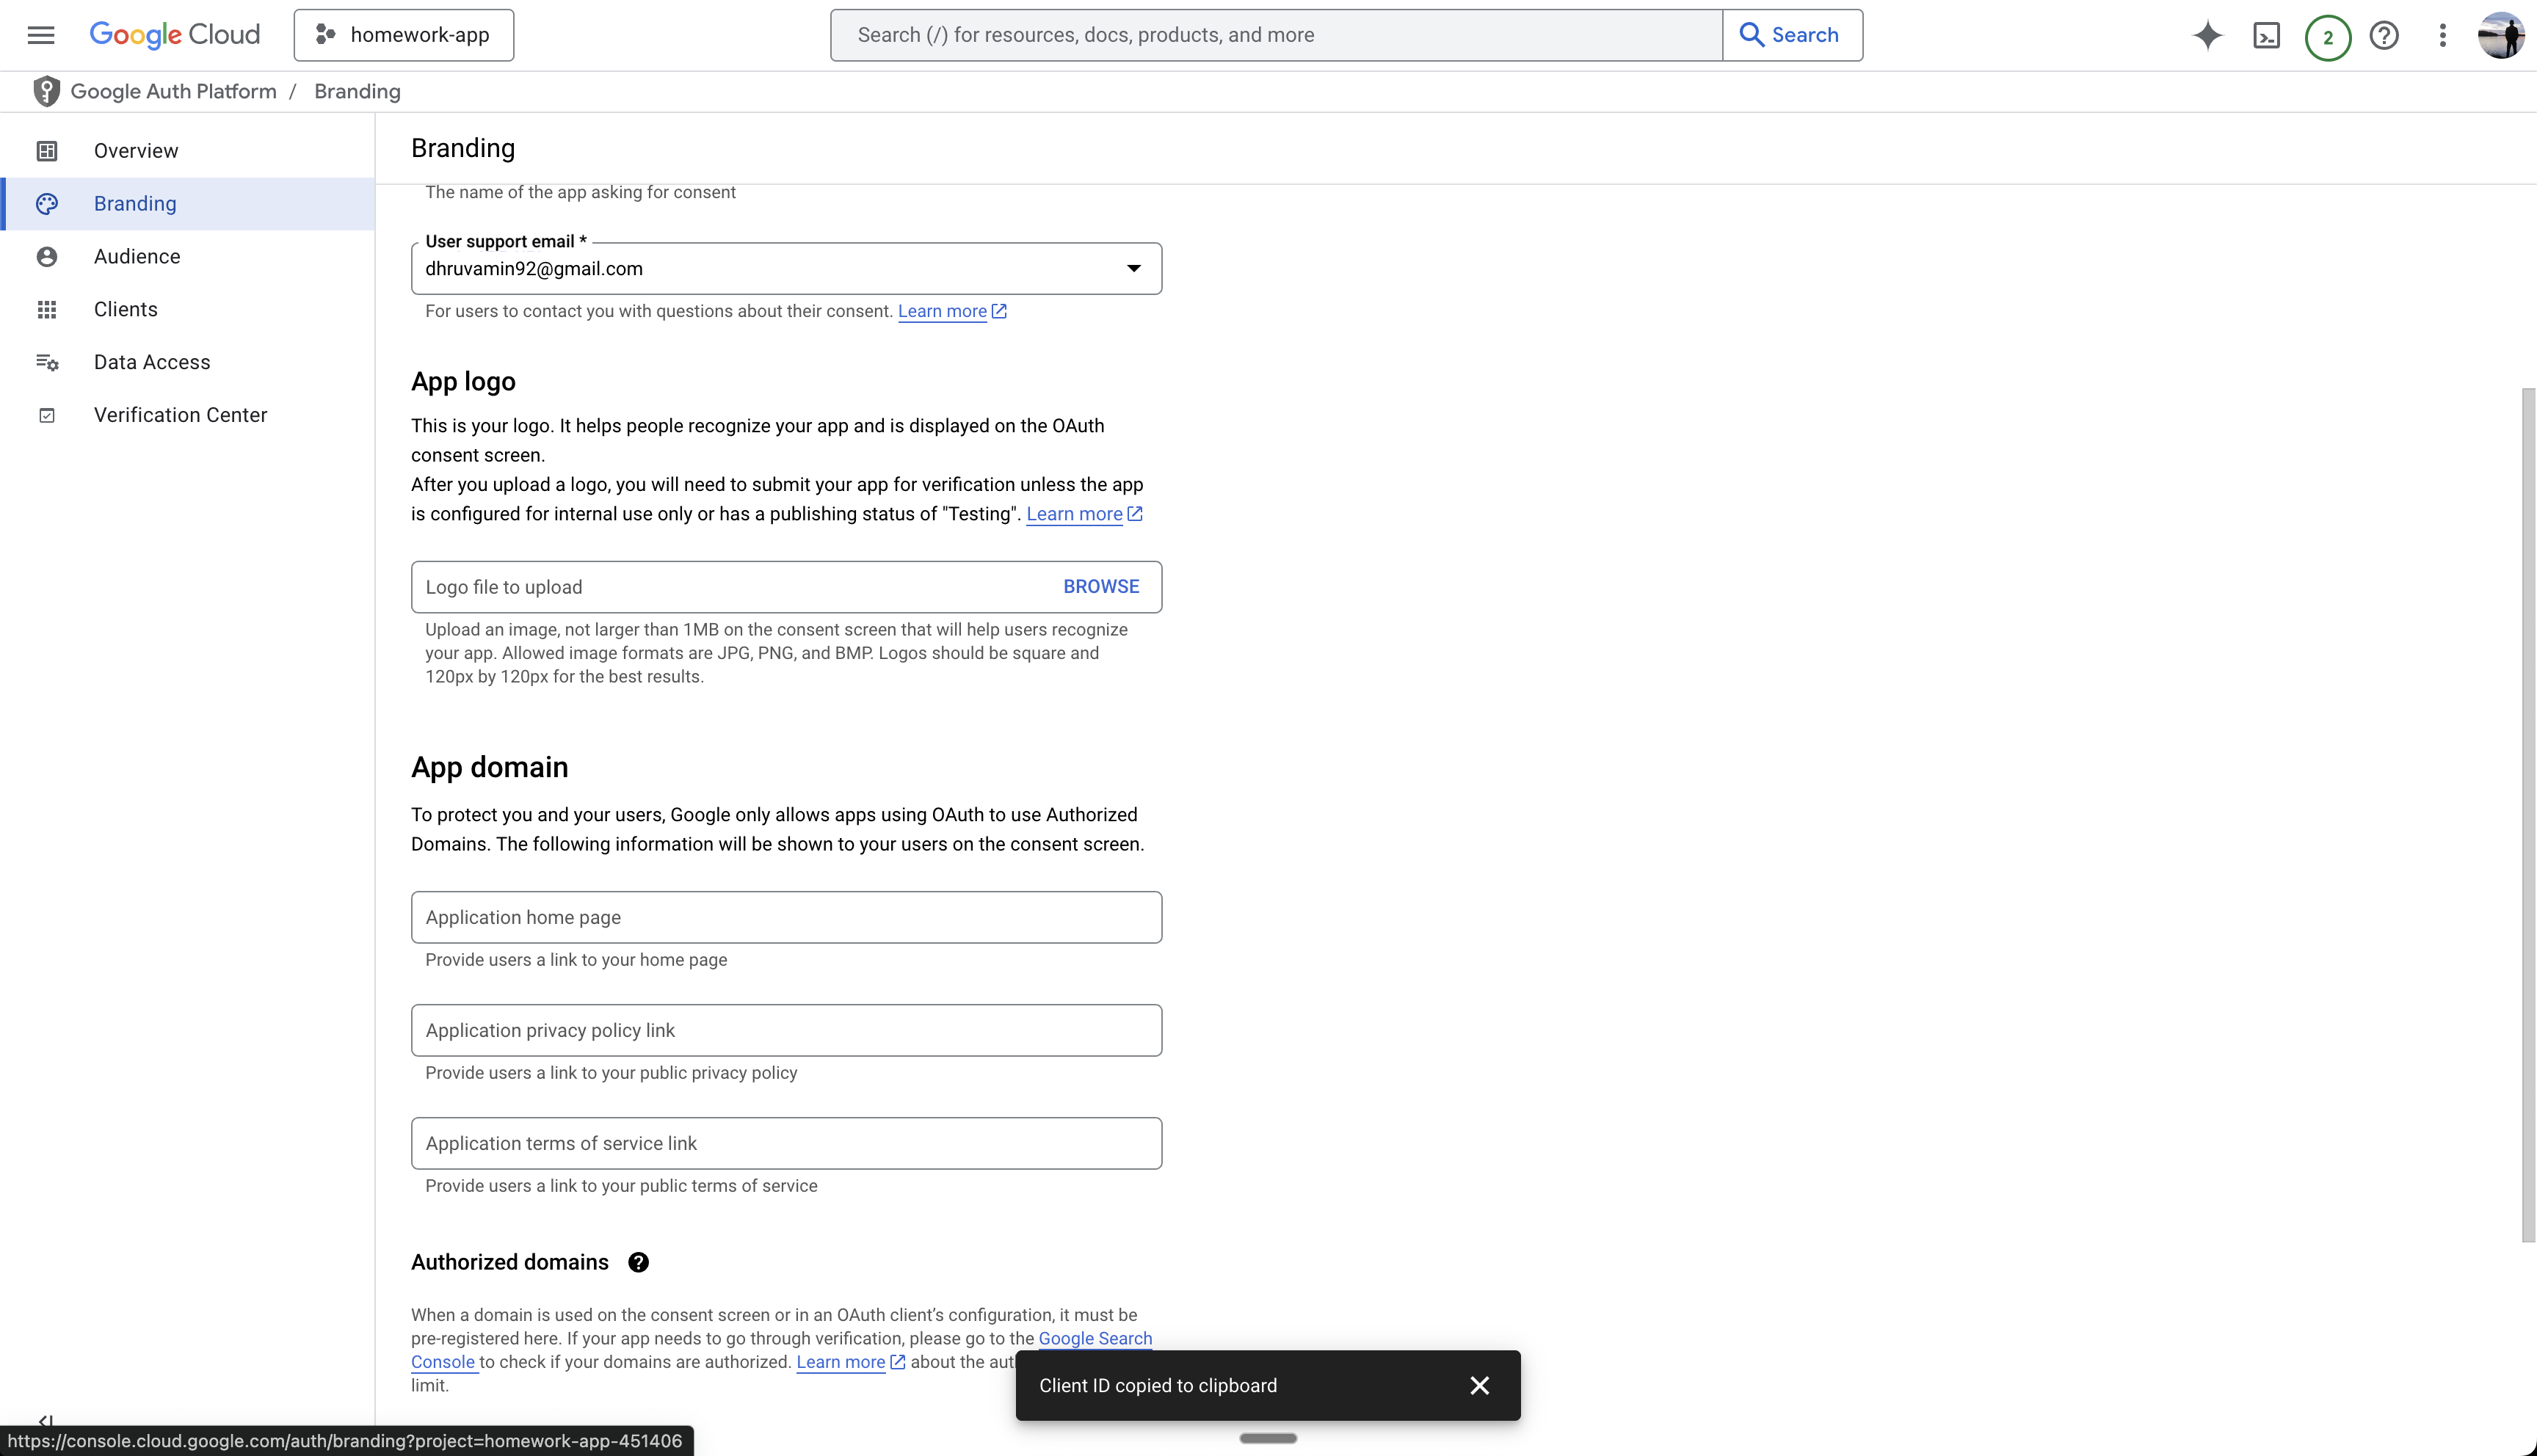Open Verification Center in the sidebar
Image resolution: width=2537 pixels, height=1456 pixels.
[188, 415]
